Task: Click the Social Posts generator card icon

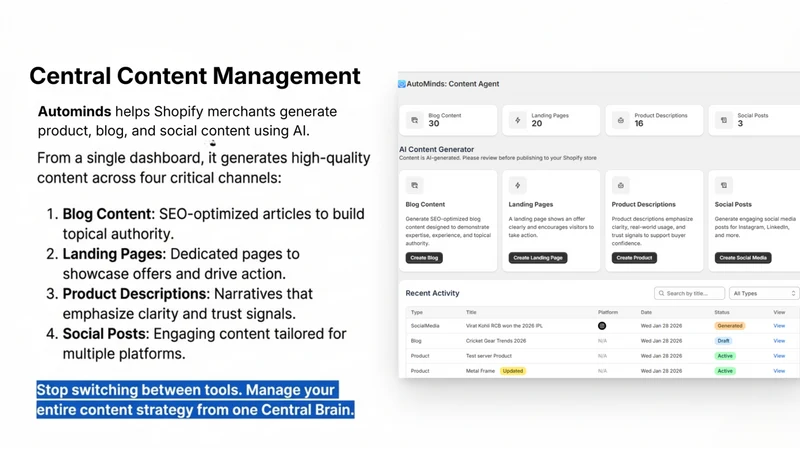Action: pyautogui.click(x=723, y=186)
